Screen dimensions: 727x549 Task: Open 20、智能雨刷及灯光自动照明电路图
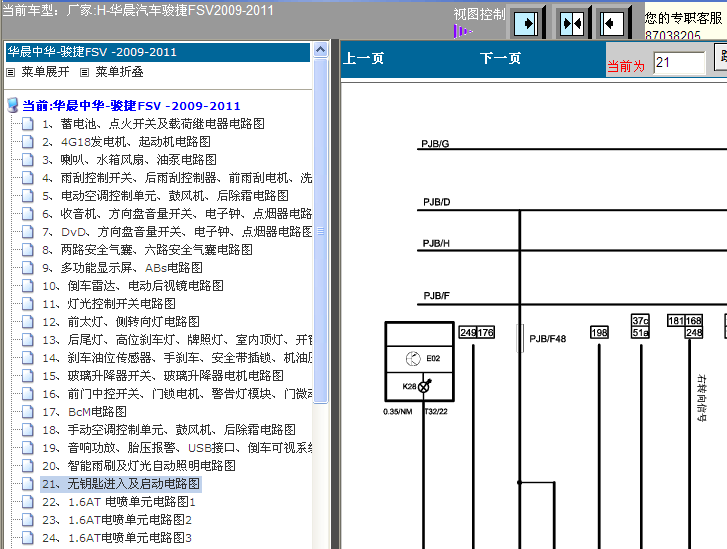pyautogui.click(x=139, y=466)
